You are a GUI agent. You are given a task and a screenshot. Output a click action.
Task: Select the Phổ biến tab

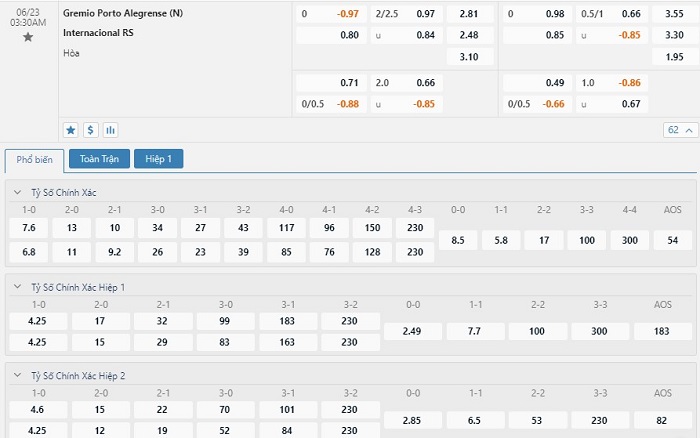click(34, 159)
